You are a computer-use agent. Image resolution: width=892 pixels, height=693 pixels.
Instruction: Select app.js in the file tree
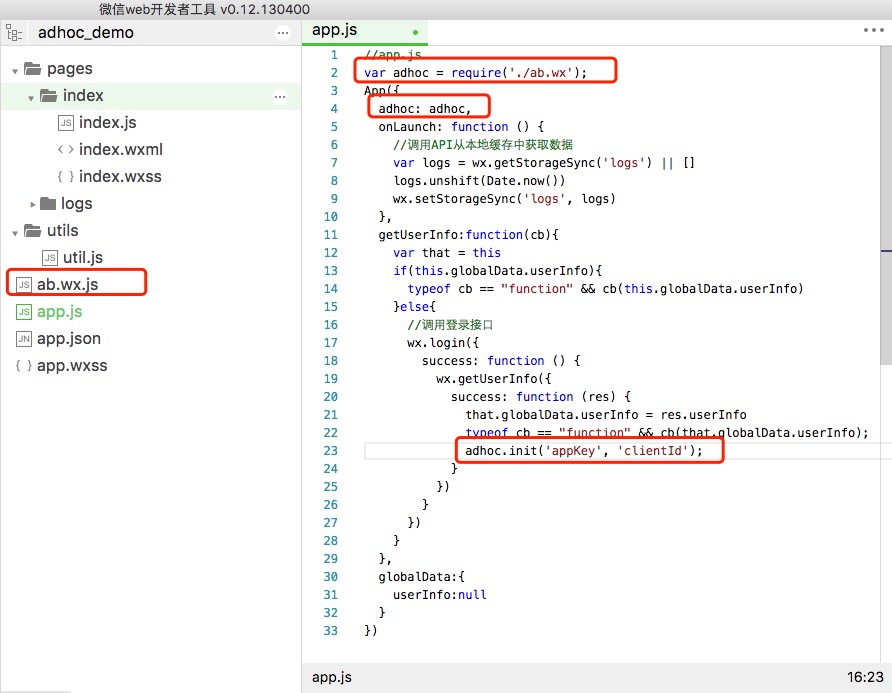click(x=60, y=312)
